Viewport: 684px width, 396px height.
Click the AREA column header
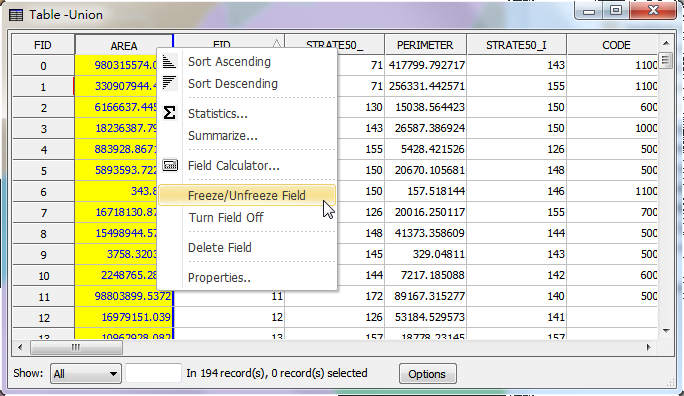(x=124, y=45)
